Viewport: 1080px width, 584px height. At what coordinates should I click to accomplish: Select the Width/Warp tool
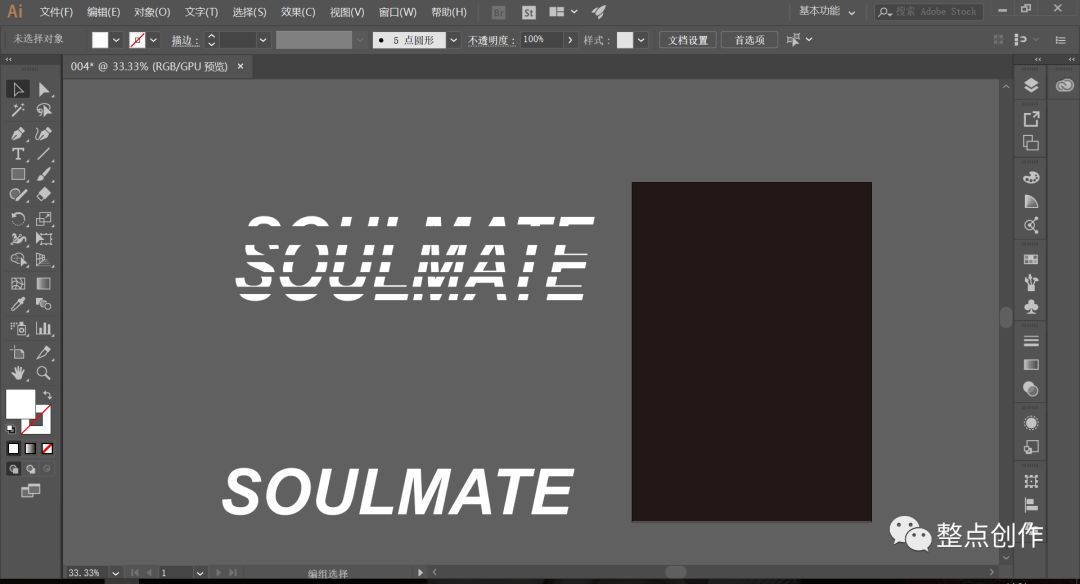18,240
